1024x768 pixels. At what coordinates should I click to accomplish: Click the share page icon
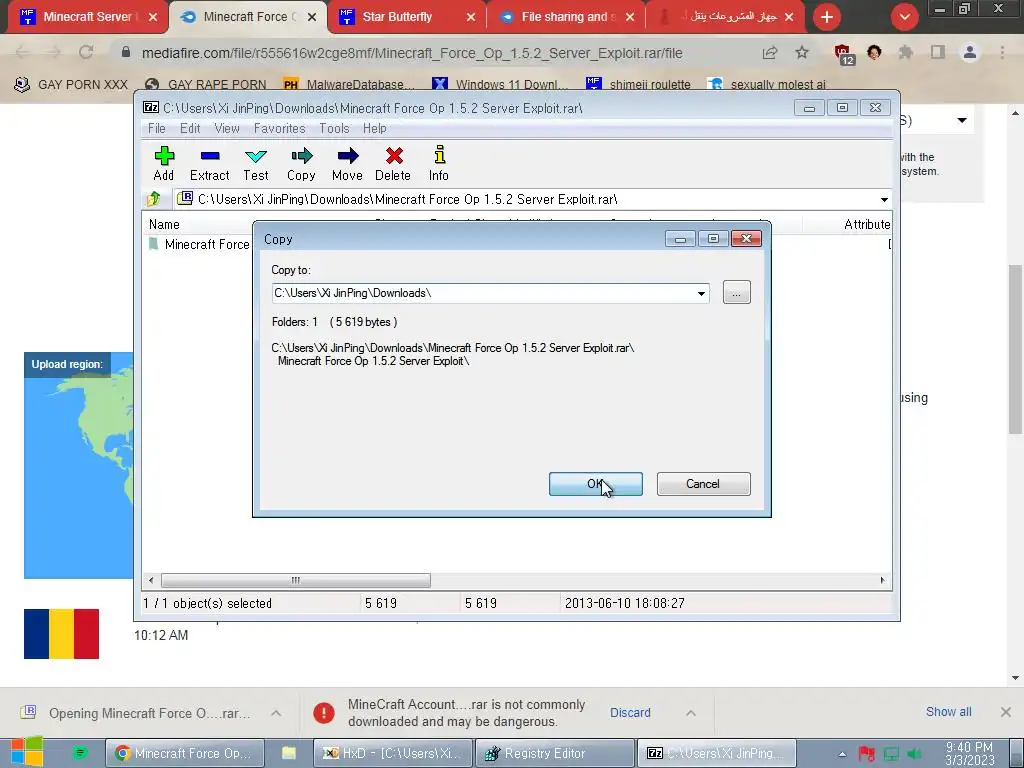coord(770,53)
